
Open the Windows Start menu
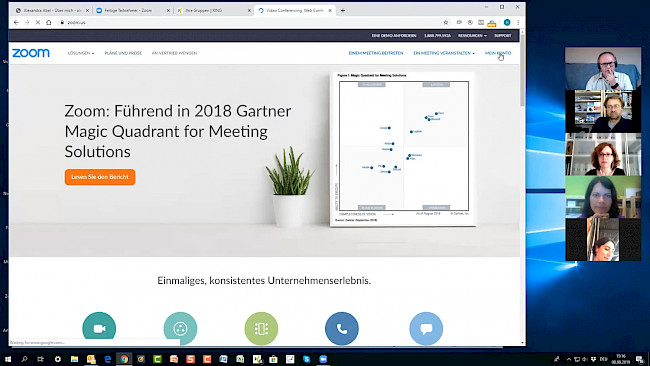pos(7,359)
